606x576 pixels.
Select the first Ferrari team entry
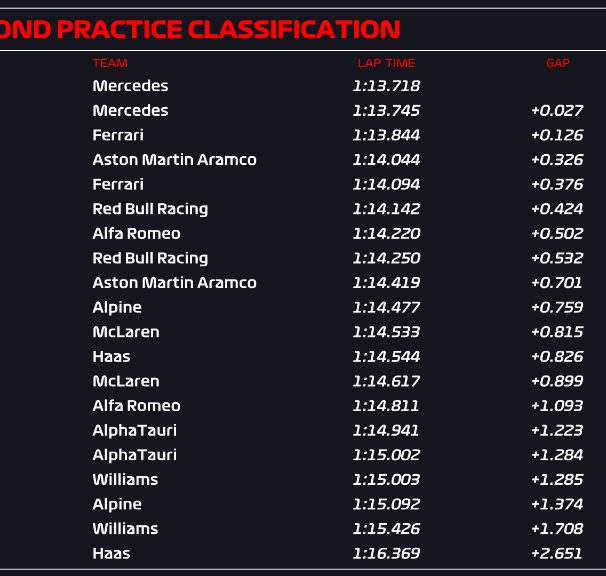[x=118, y=135]
